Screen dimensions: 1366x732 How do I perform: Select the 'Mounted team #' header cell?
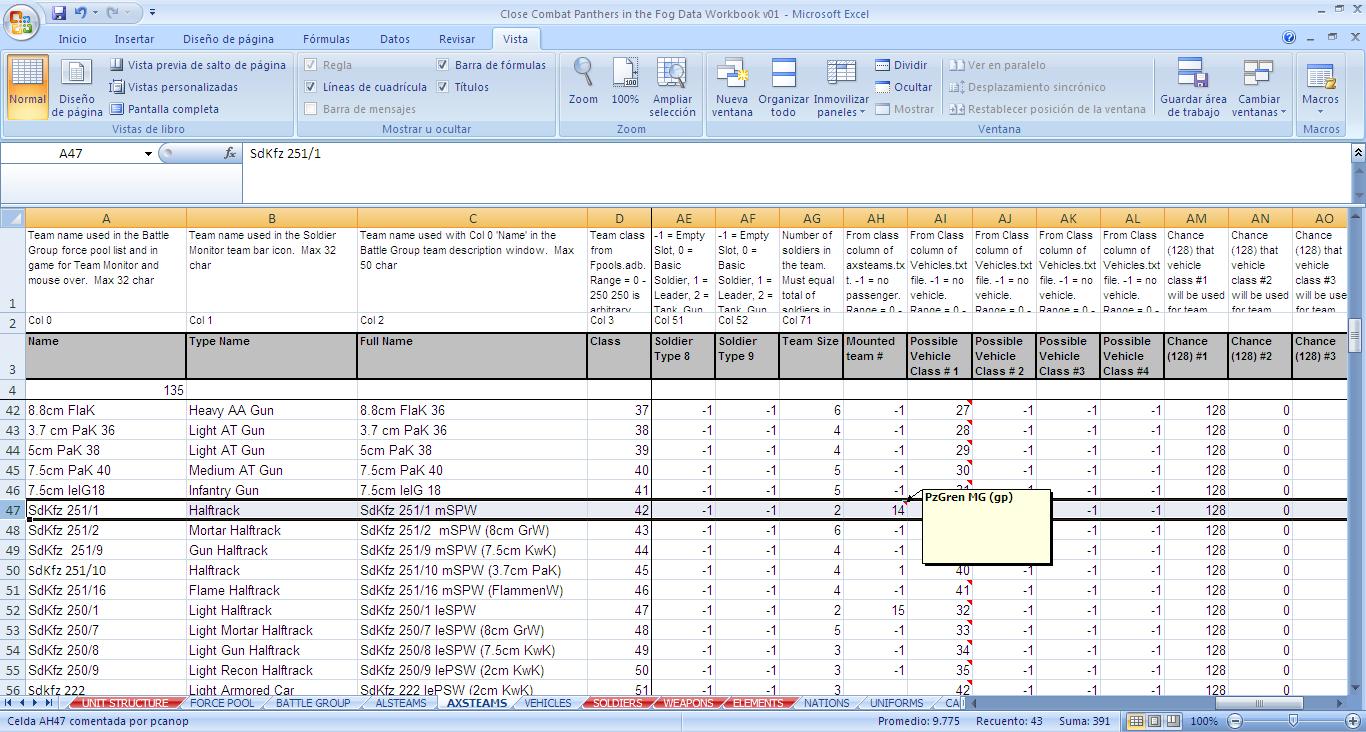click(876, 356)
